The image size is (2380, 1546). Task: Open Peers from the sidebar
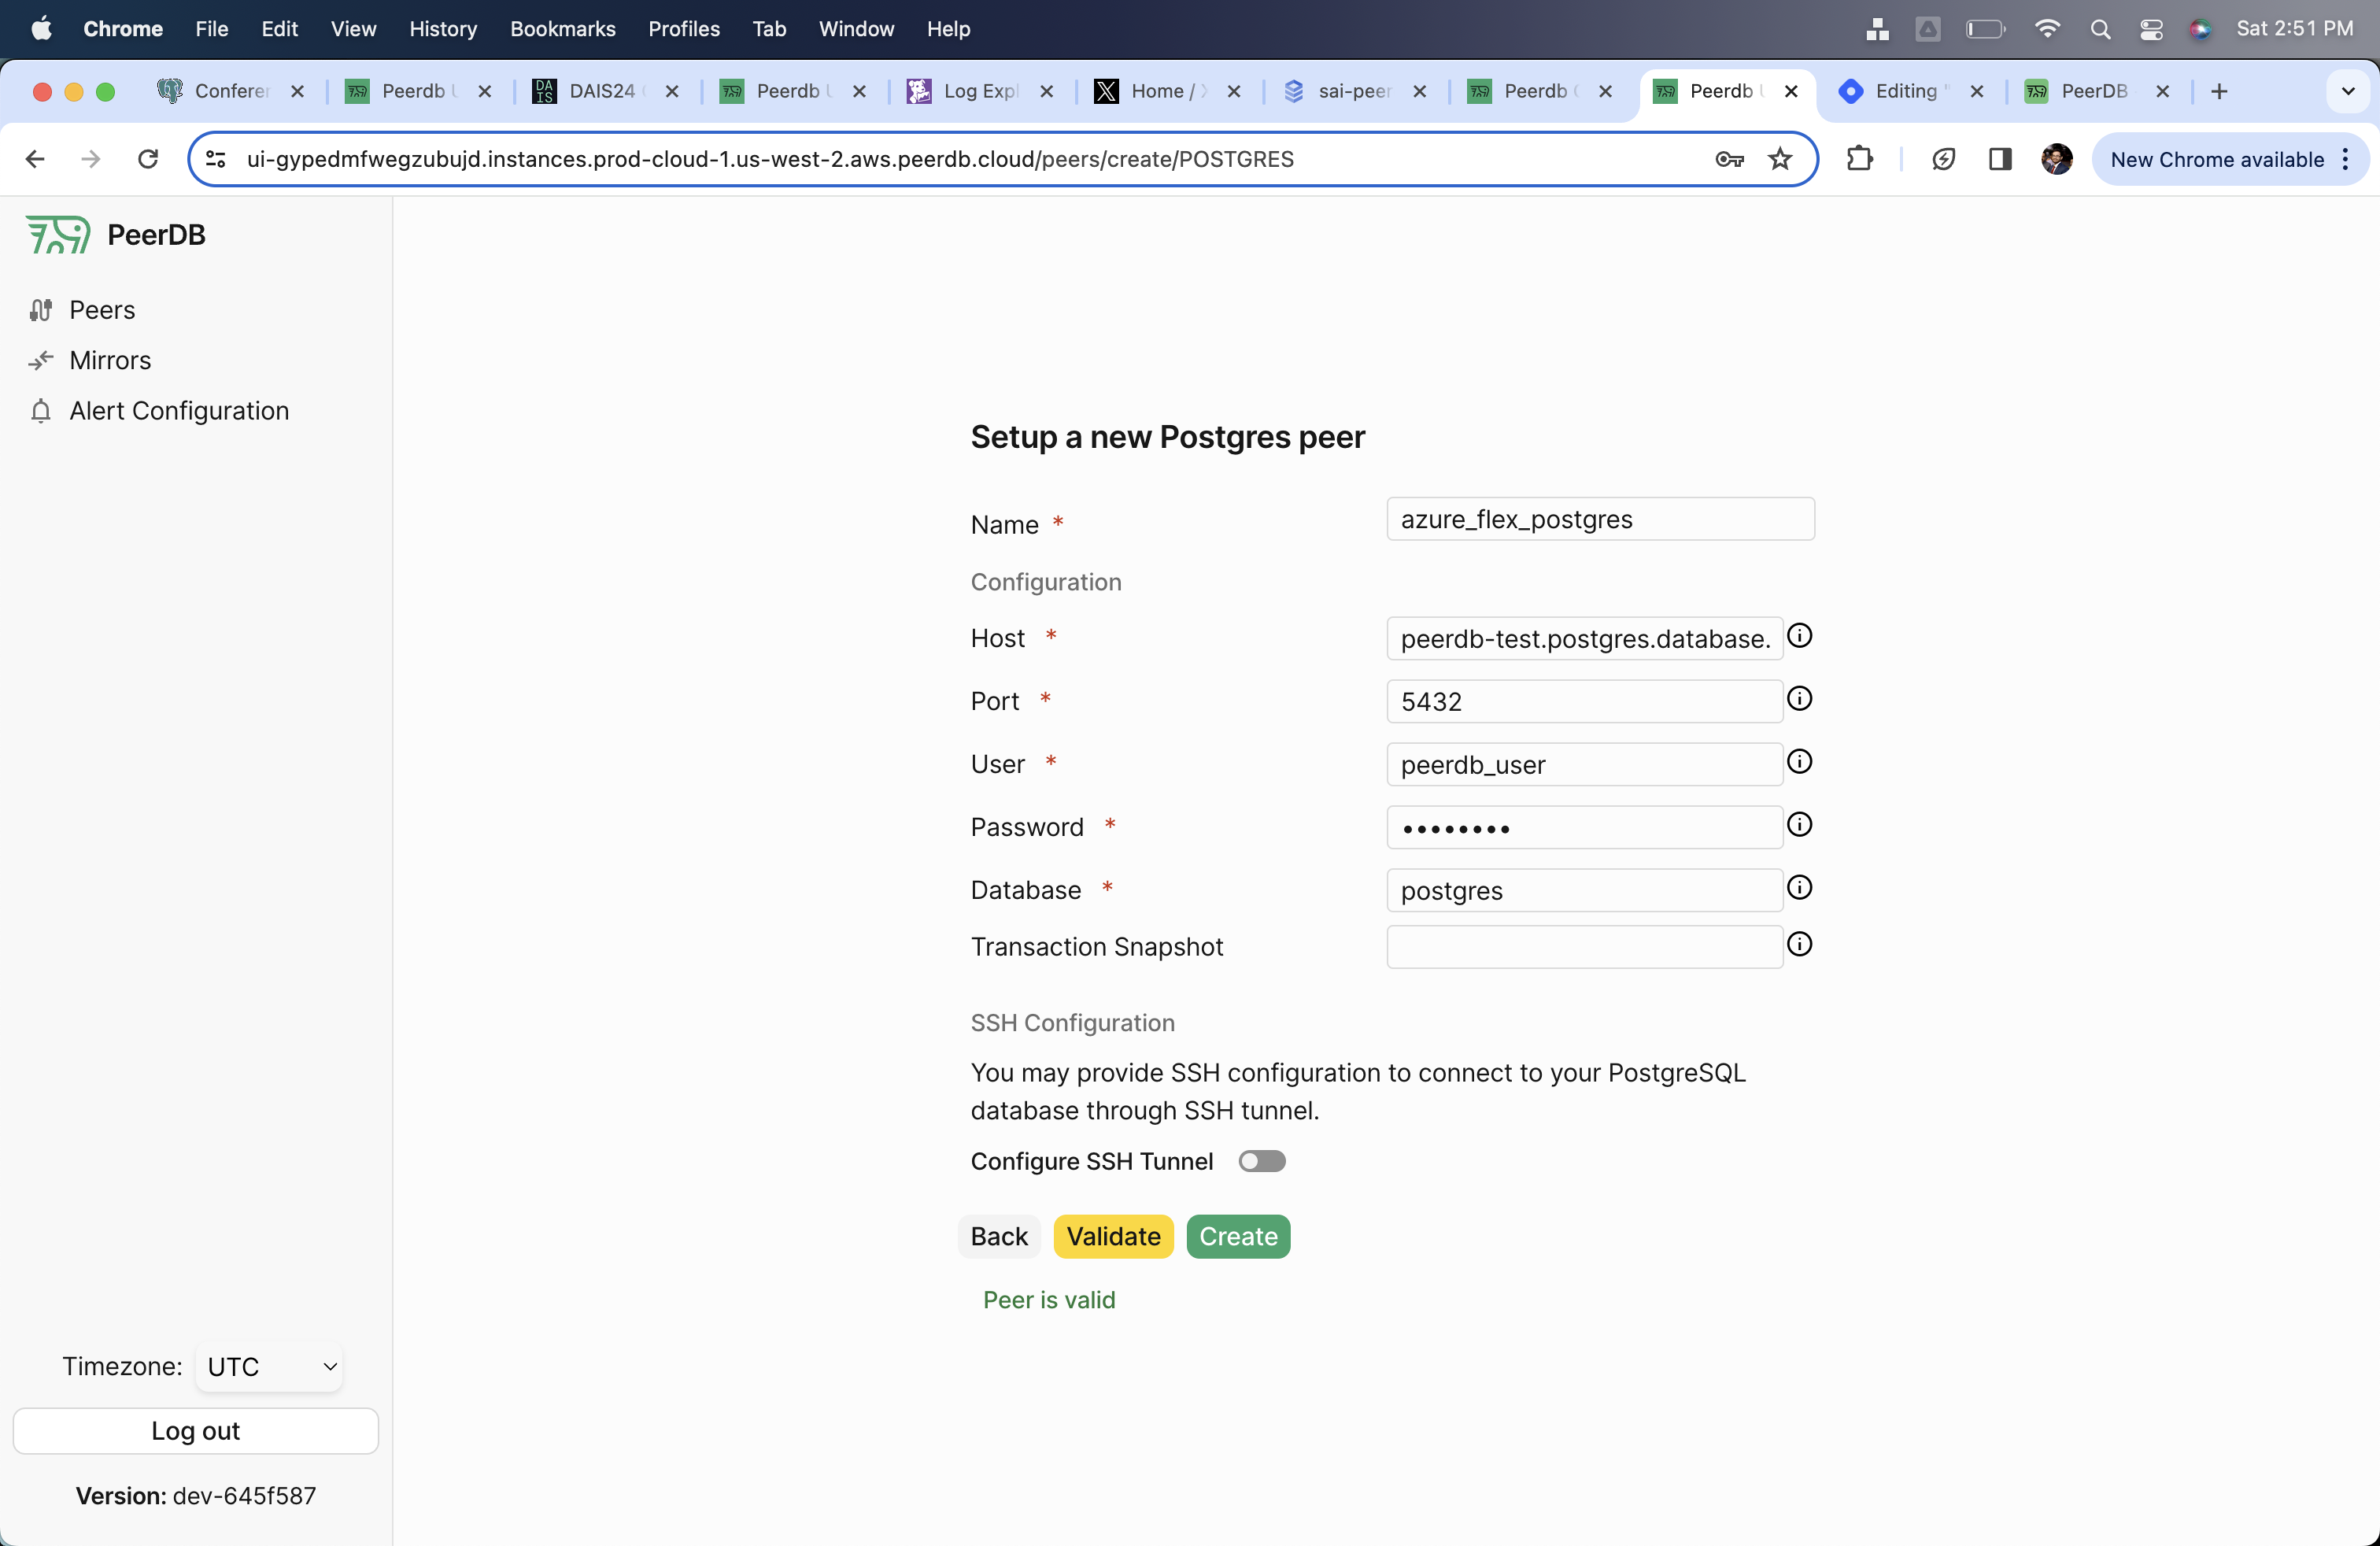[101, 310]
